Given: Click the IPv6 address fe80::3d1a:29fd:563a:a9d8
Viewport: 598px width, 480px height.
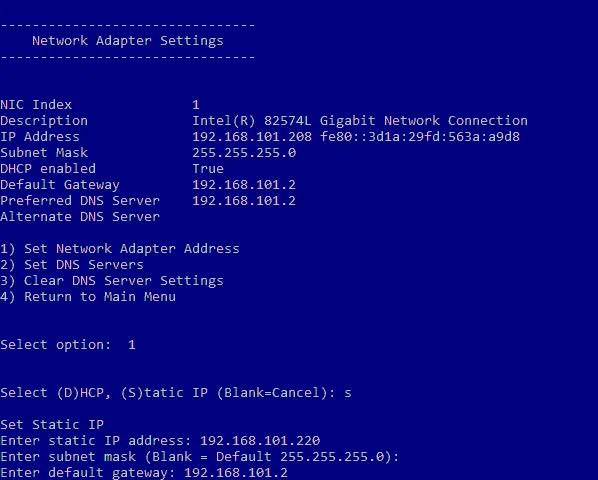Looking at the screenshot, I should pos(420,137).
